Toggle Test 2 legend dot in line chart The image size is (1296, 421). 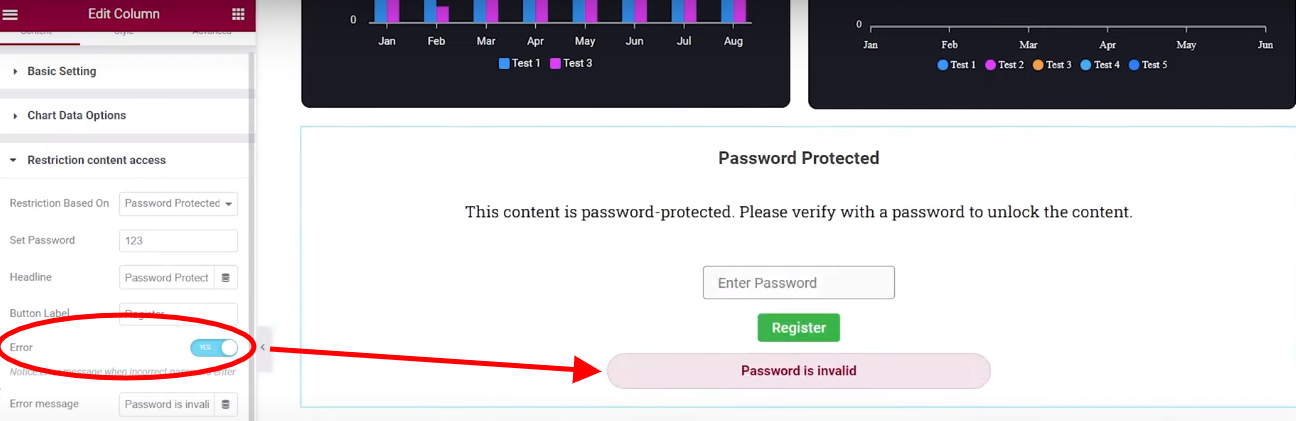pos(990,65)
